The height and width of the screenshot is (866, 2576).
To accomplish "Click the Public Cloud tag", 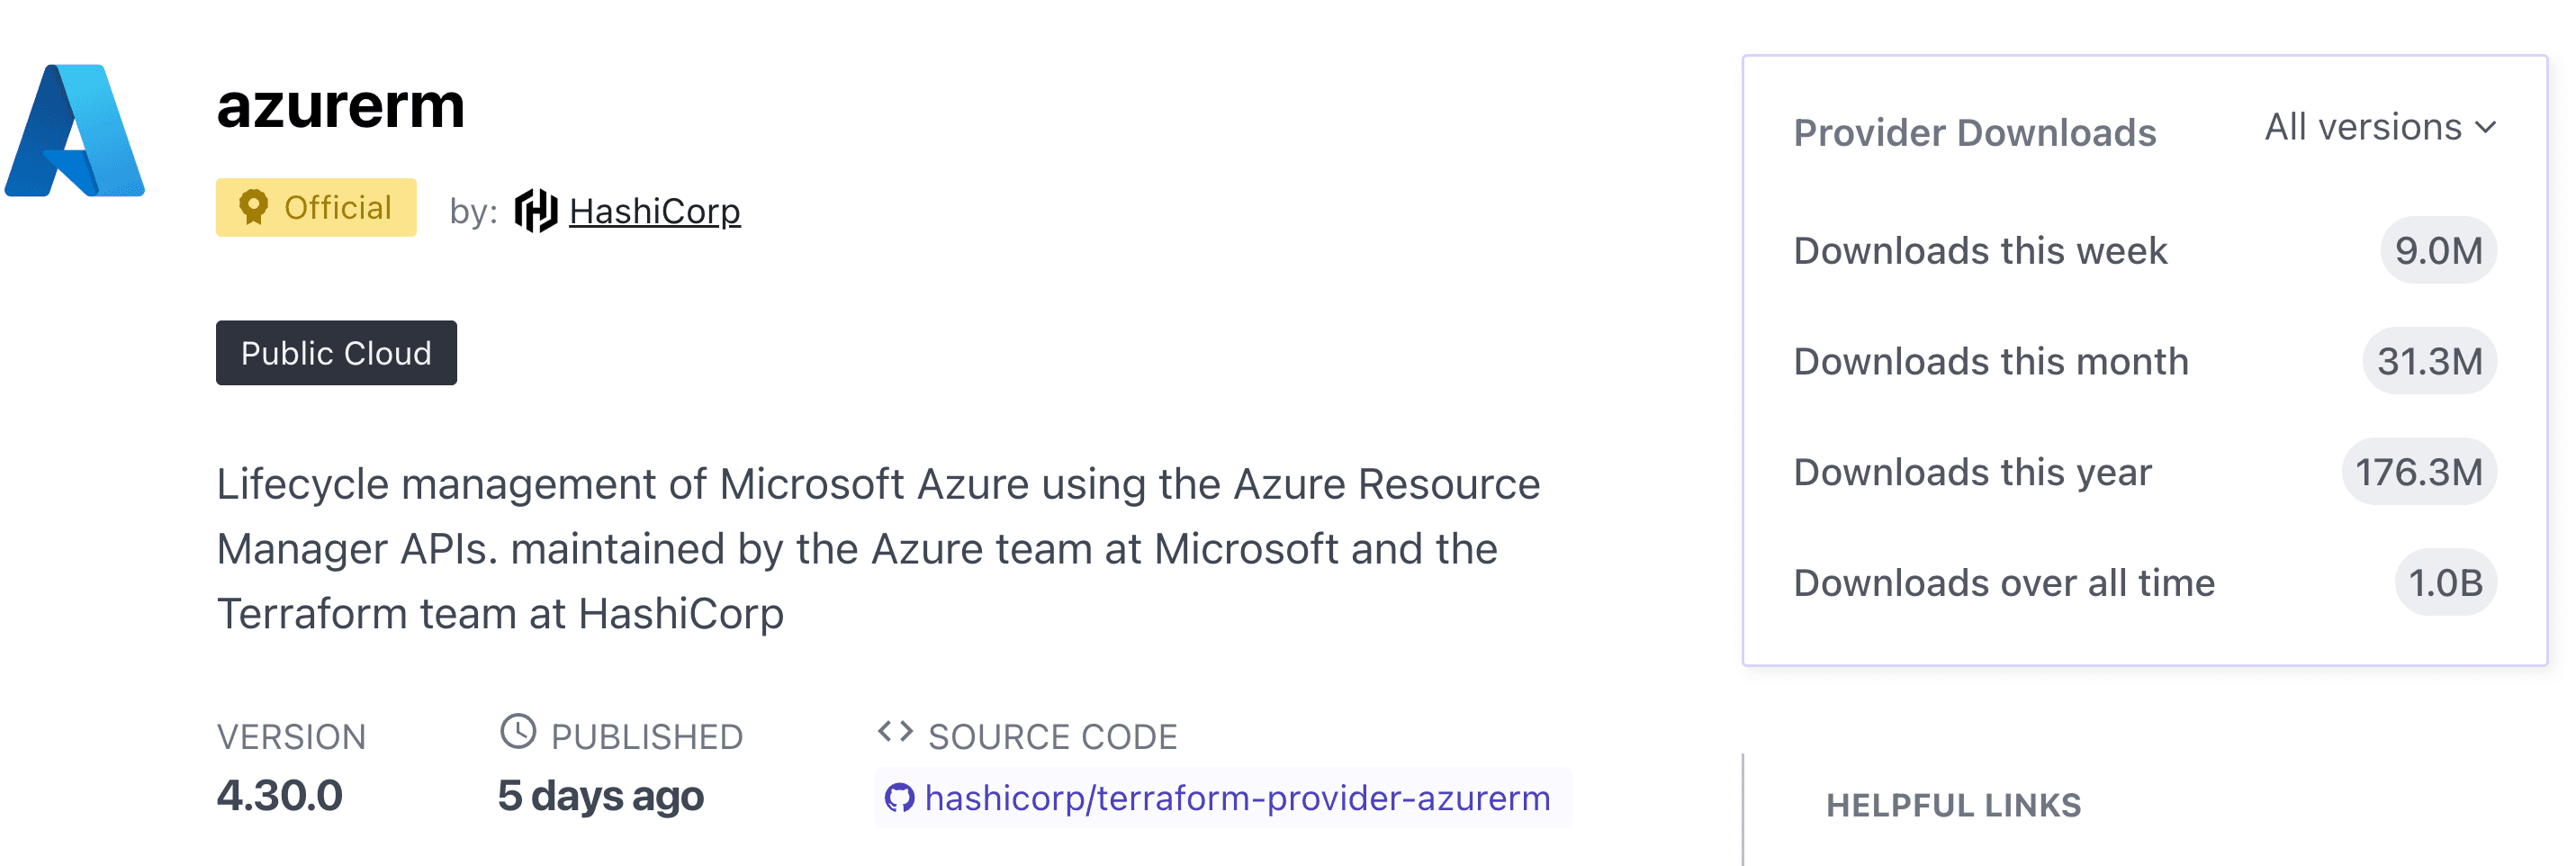I will (x=336, y=353).
